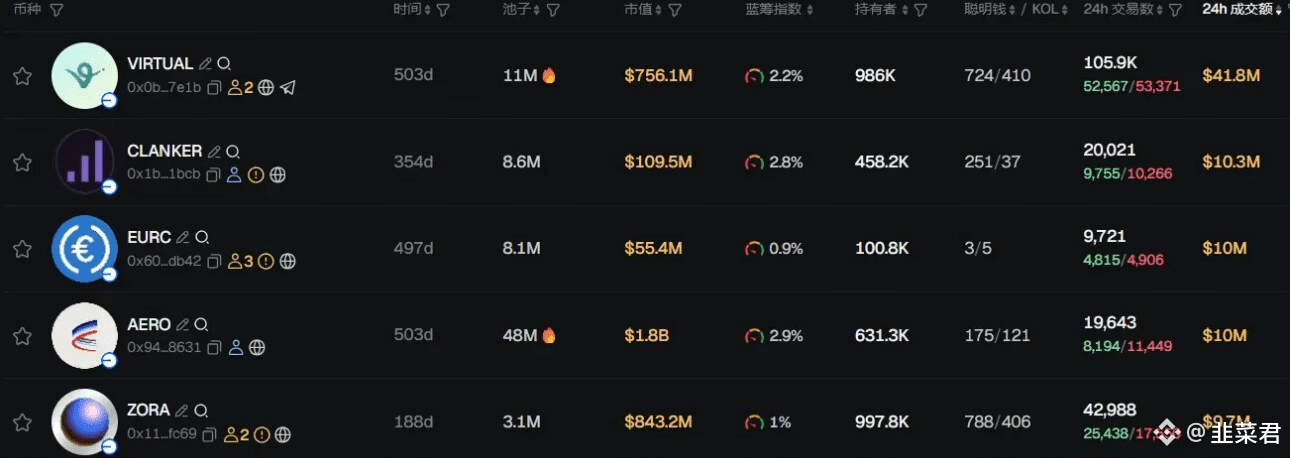Click the search icon beside EURC
The height and width of the screenshot is (458, 1290).
pos(202,238)
